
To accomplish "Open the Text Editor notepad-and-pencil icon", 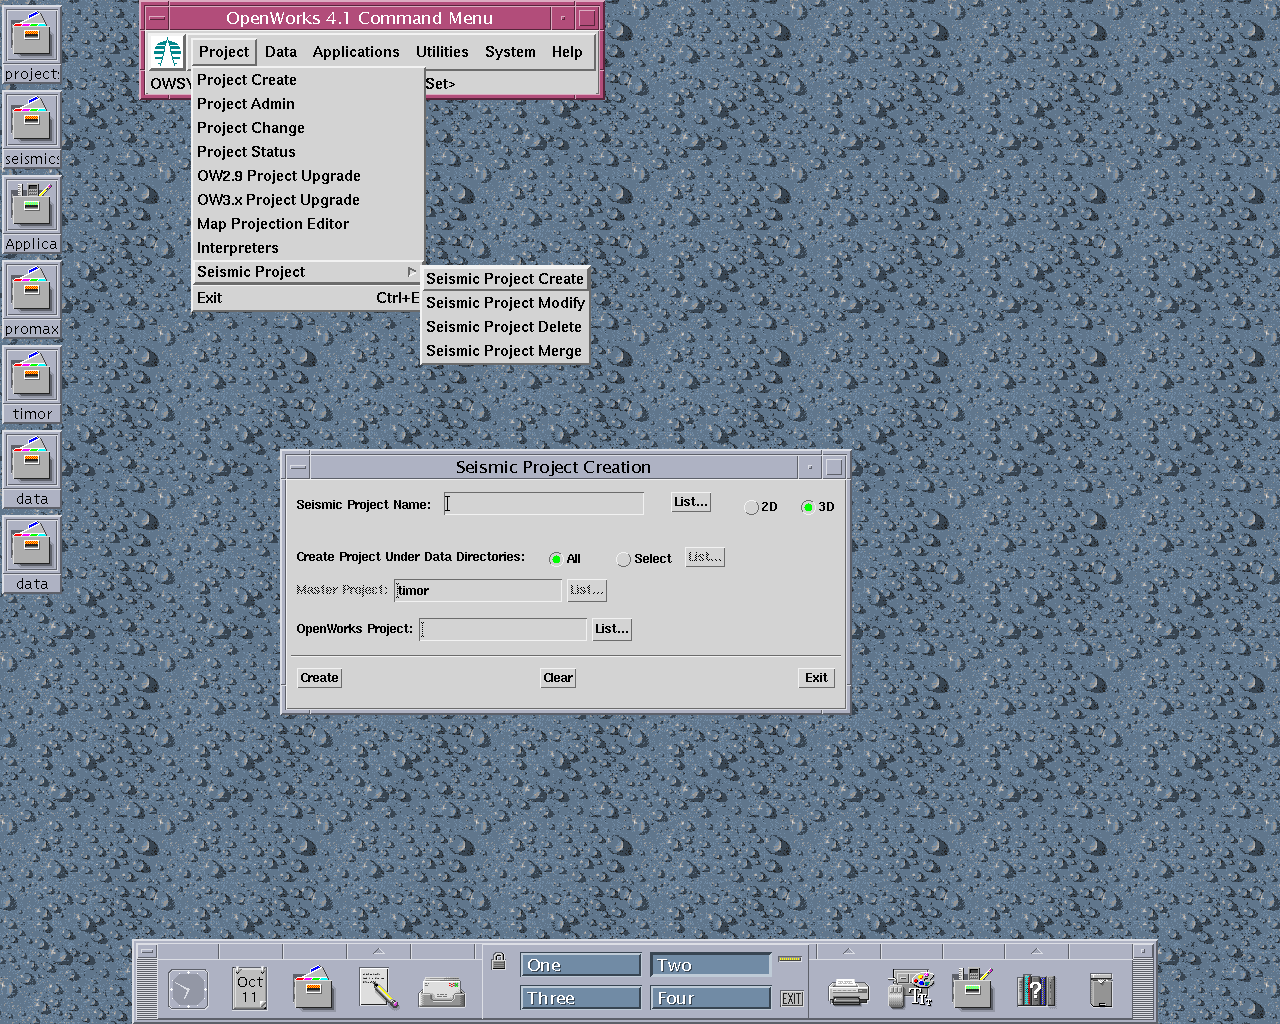I will (378, 988).
